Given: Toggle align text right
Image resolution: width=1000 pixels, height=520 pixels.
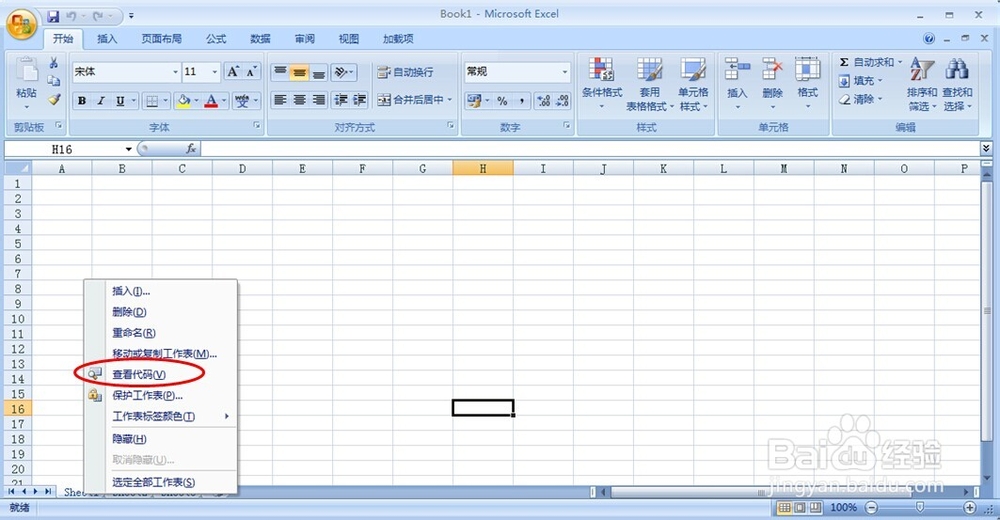Looking at the screenshot, I should (318, 100).
